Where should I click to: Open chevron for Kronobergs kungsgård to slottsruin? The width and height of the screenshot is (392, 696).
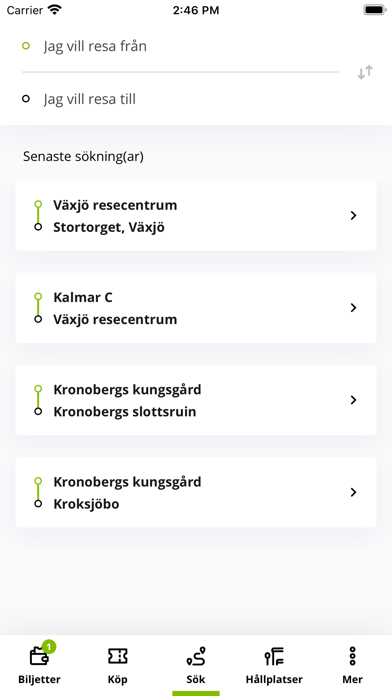pyautogui.click(x=353, y=400)
